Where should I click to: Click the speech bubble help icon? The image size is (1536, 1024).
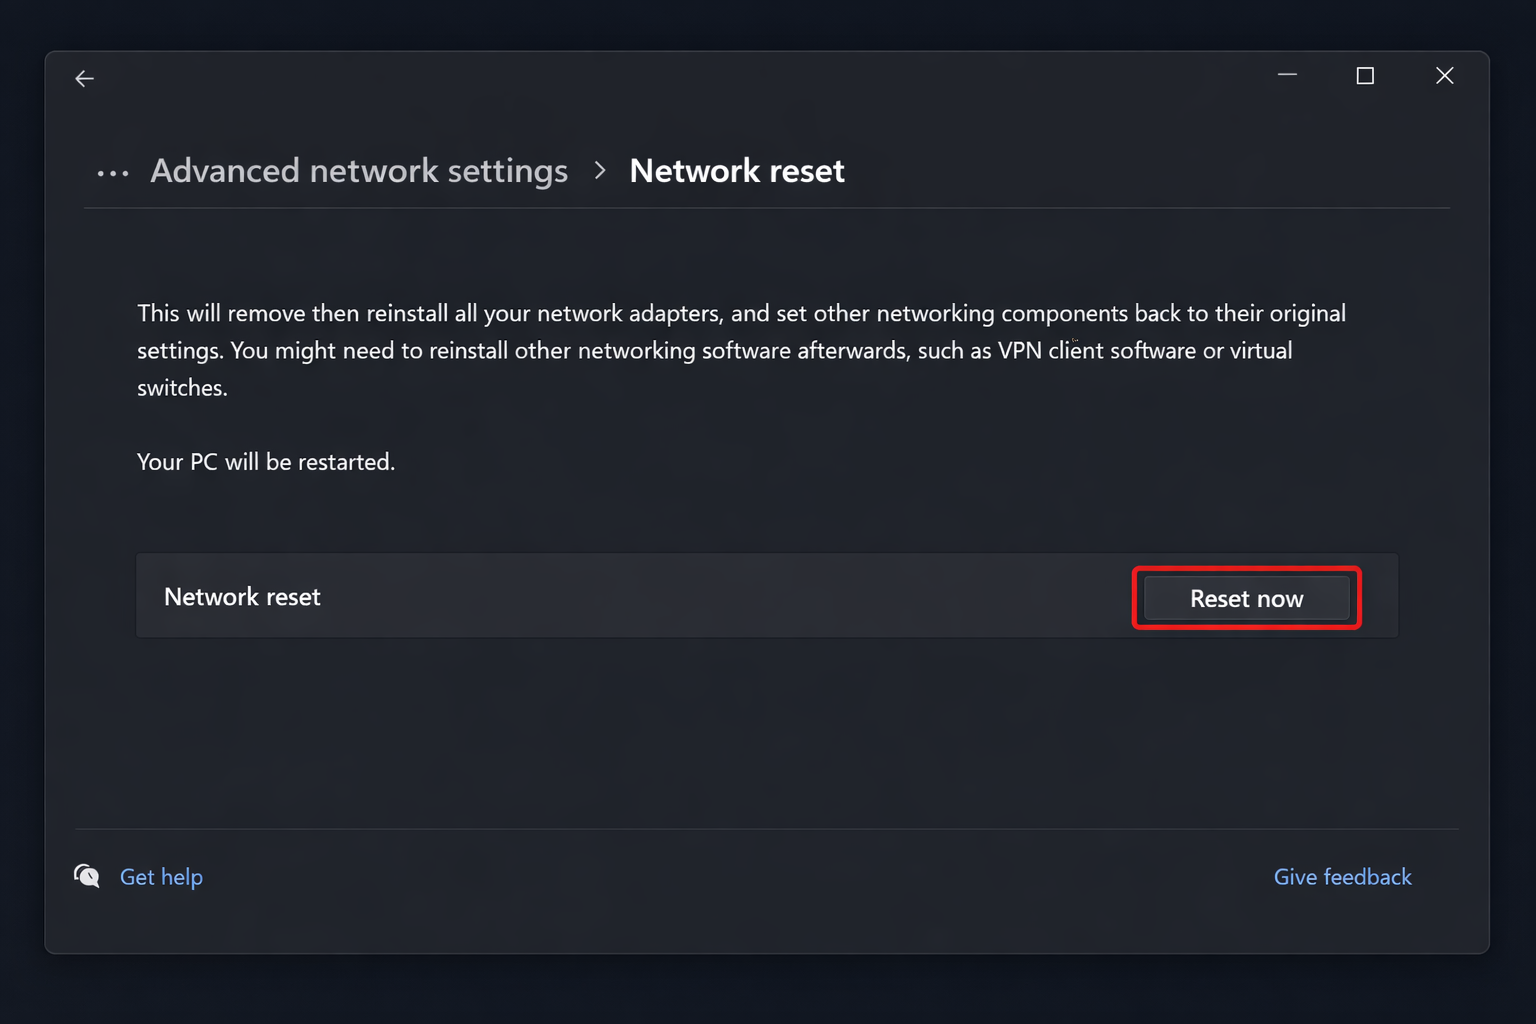[x=87, y=876]
